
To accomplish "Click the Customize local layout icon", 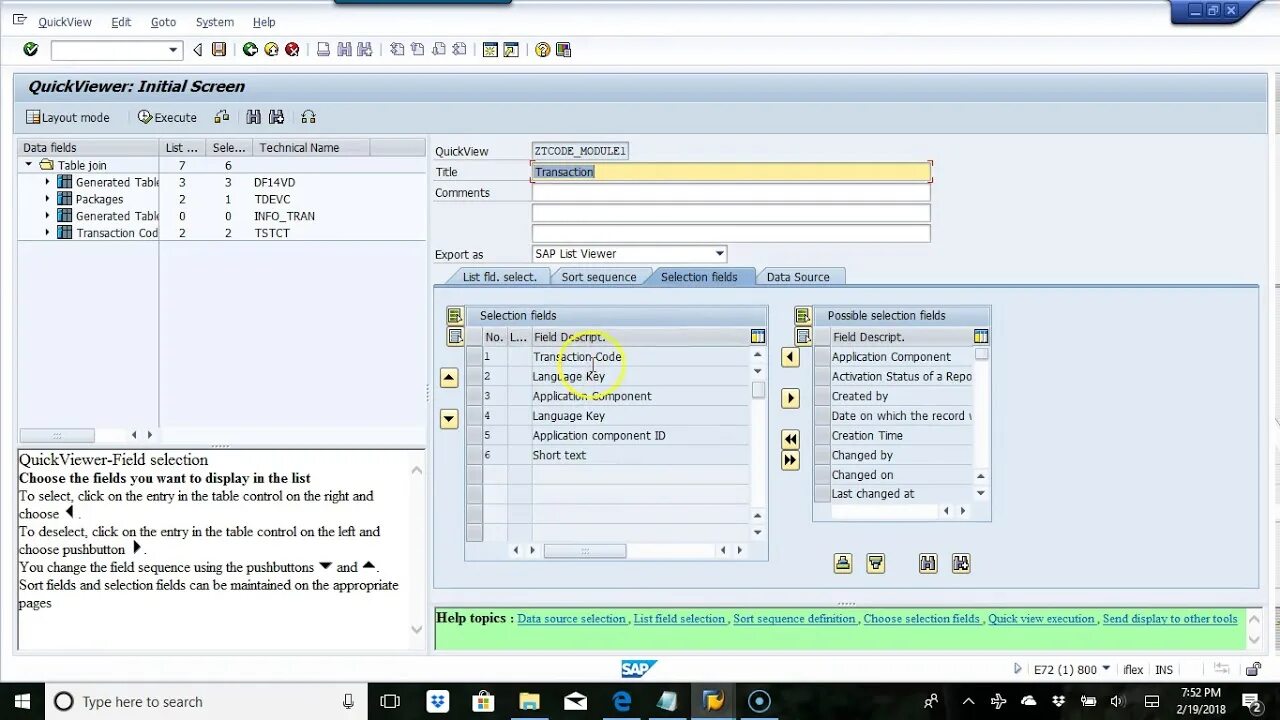I will [x=563, y=49].
